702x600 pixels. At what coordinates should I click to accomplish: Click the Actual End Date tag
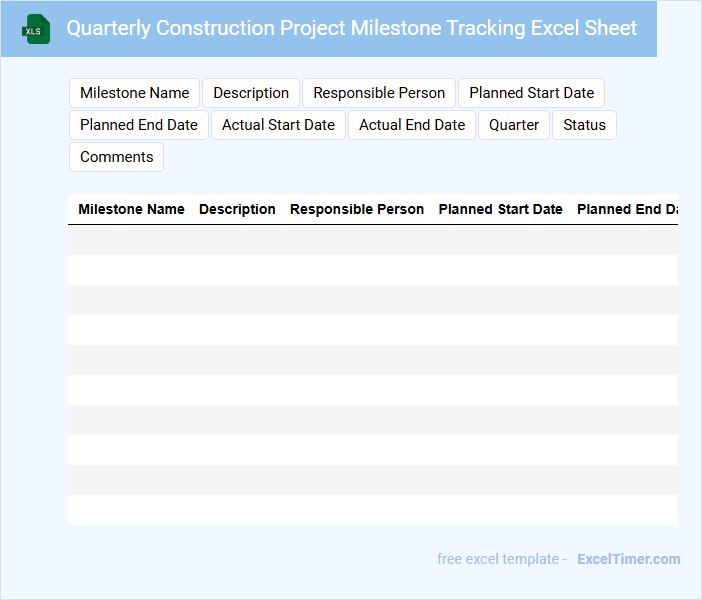click(x=412, y=125)
